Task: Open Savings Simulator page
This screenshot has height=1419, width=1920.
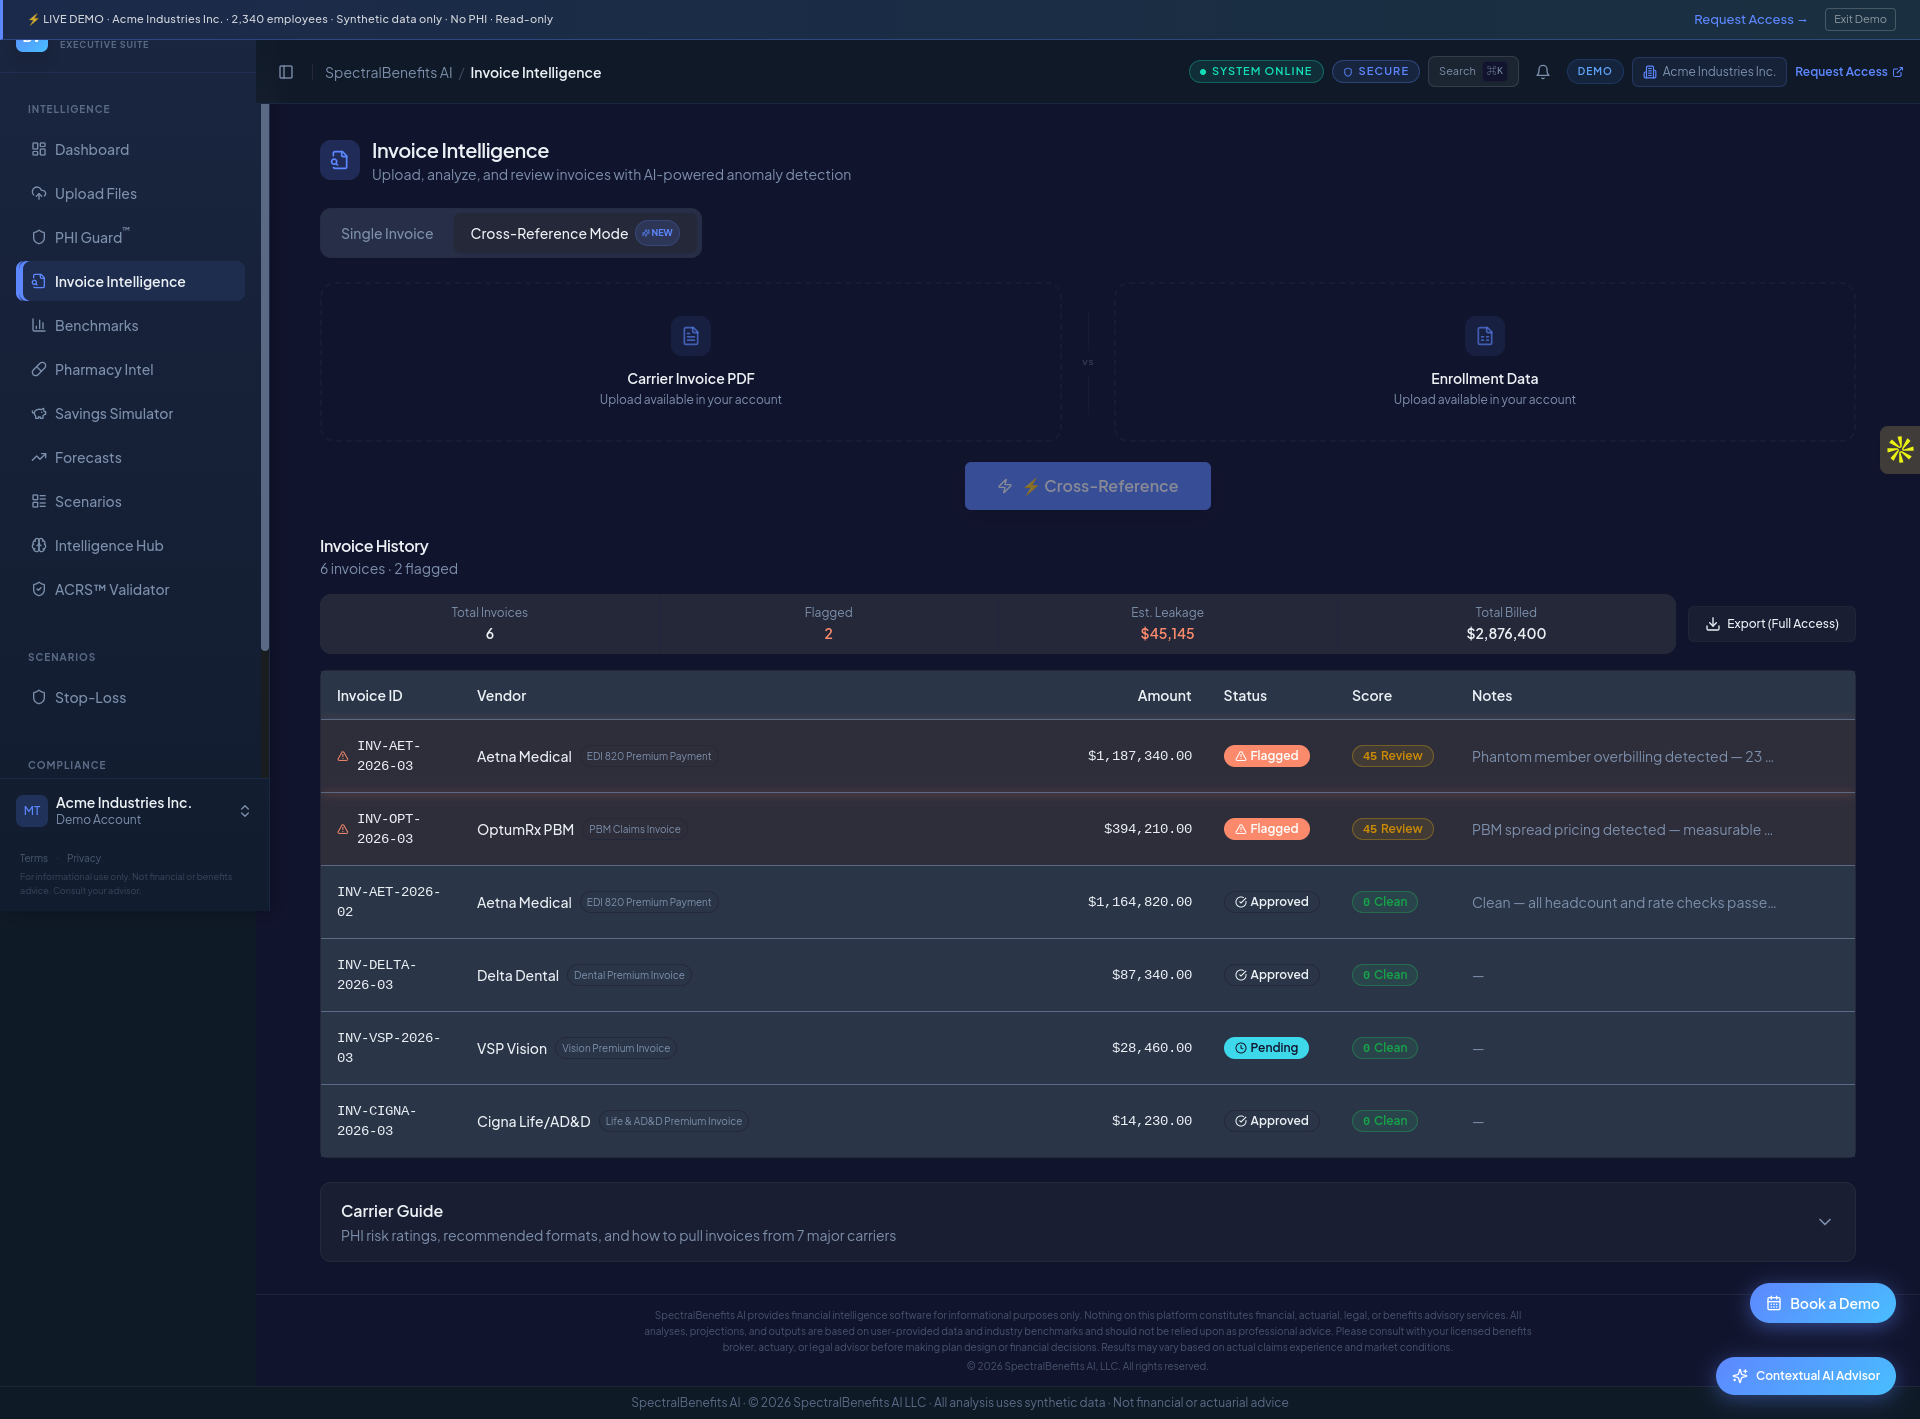Action: pyautogui.click(x=131, y=413)
